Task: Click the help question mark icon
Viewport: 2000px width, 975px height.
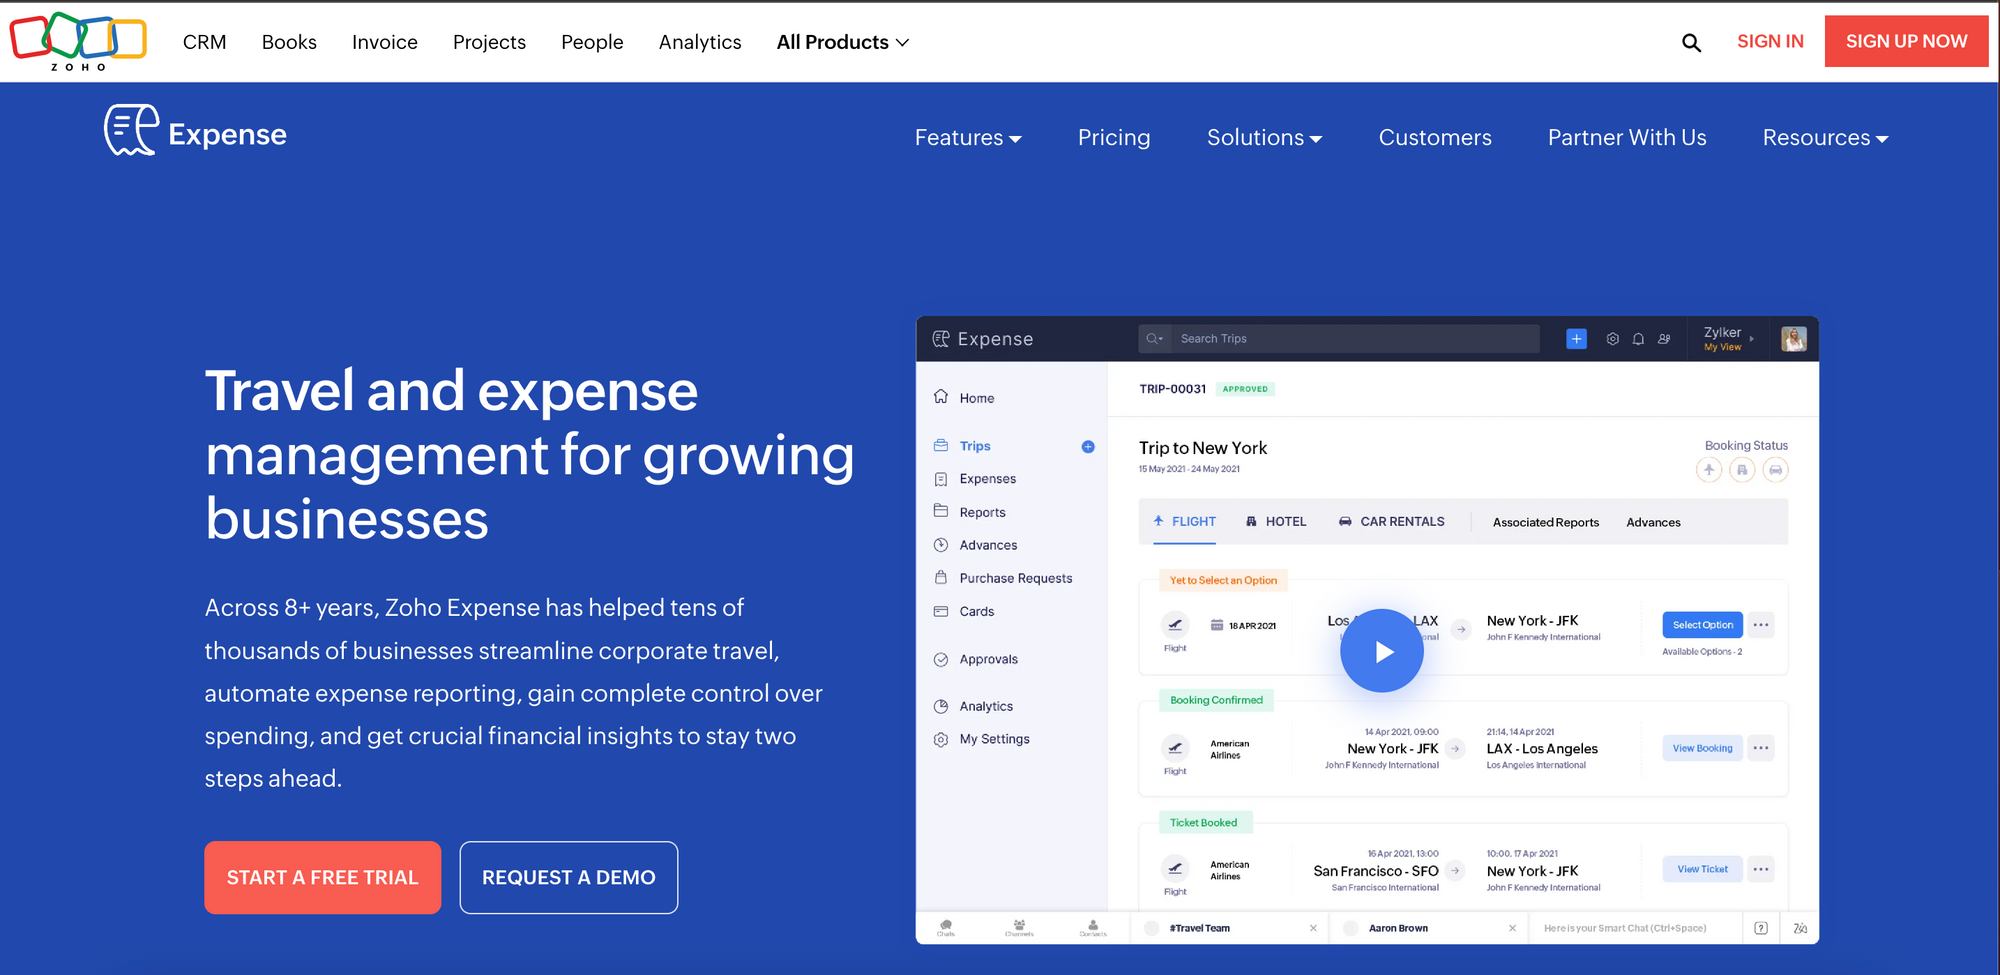Action: 1761,928
